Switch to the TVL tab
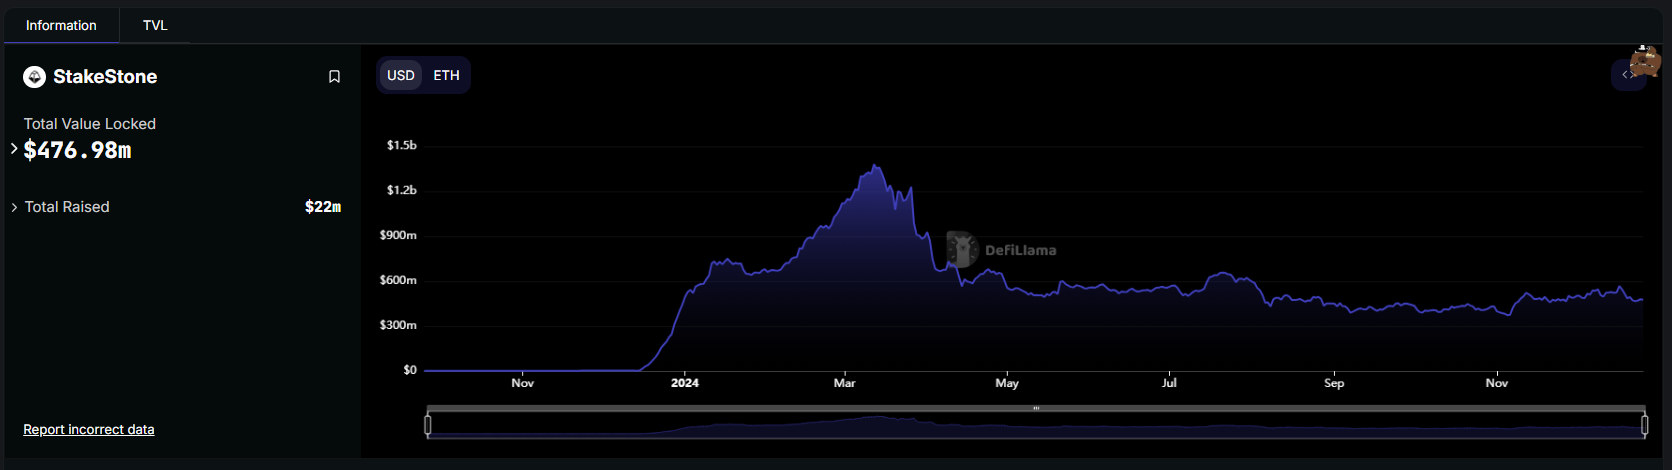Screen dimensions: 1672x470 pyautogui.click(x=155, y=25)
